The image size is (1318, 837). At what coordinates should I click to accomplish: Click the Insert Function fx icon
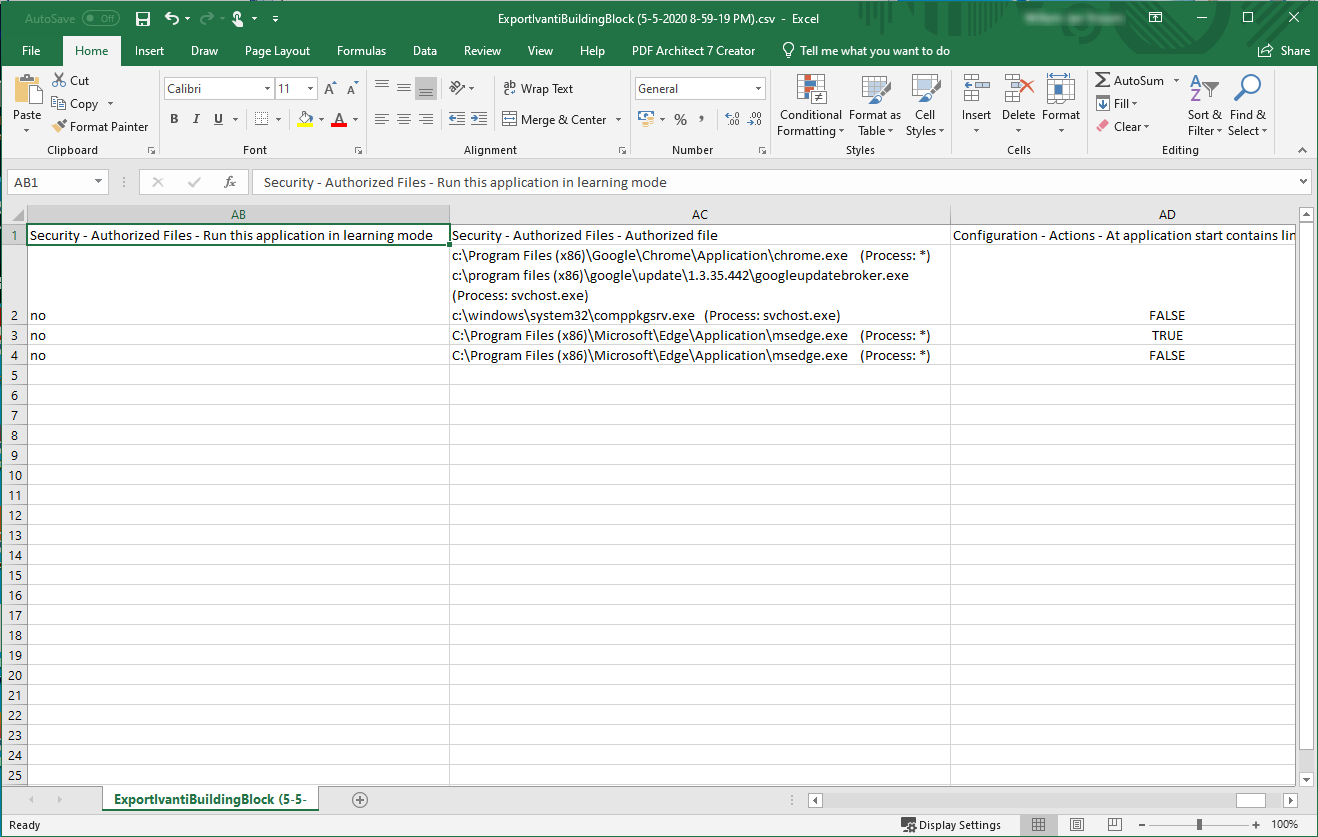click(x=230, y=182)
